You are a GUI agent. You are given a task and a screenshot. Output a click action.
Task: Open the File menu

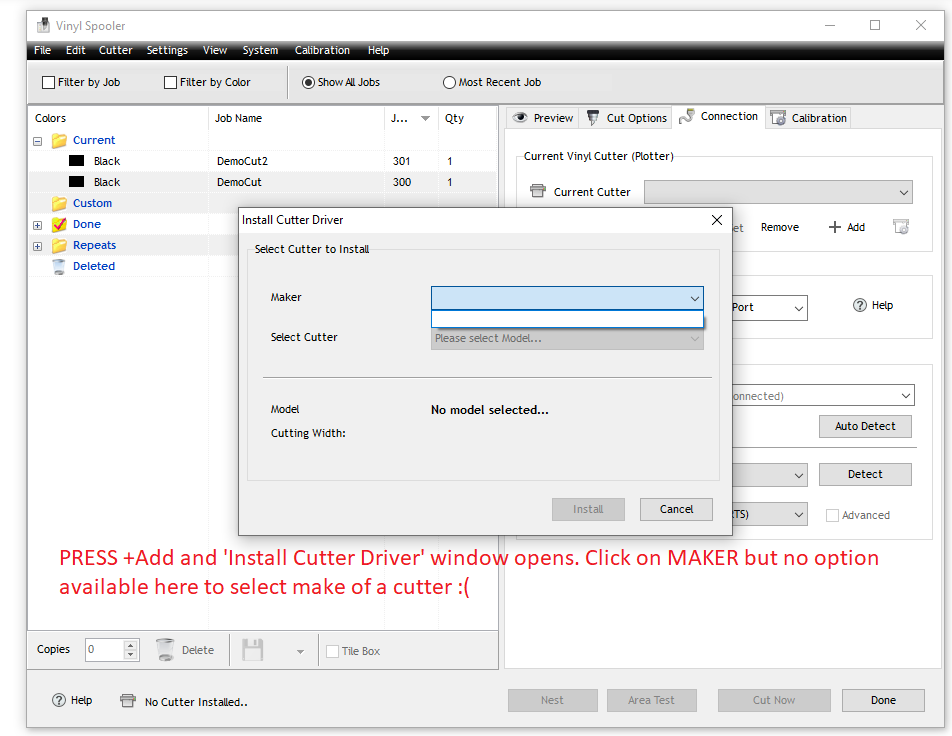42,50
